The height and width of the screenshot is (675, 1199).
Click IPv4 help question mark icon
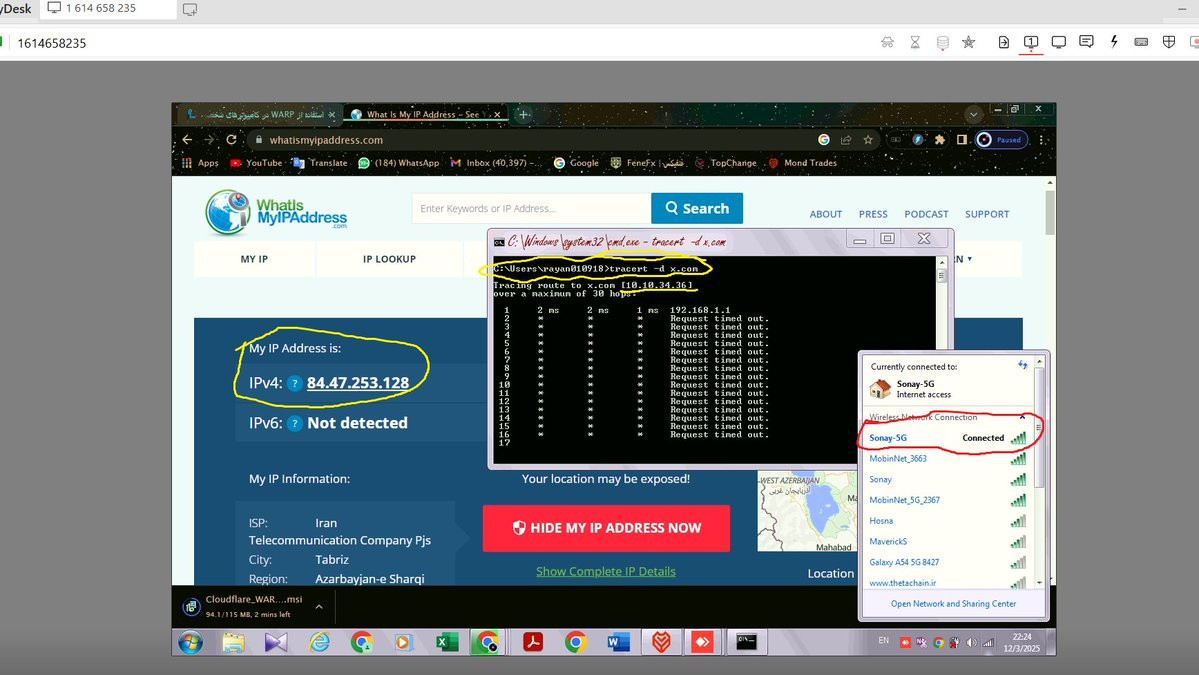(294, 384)
